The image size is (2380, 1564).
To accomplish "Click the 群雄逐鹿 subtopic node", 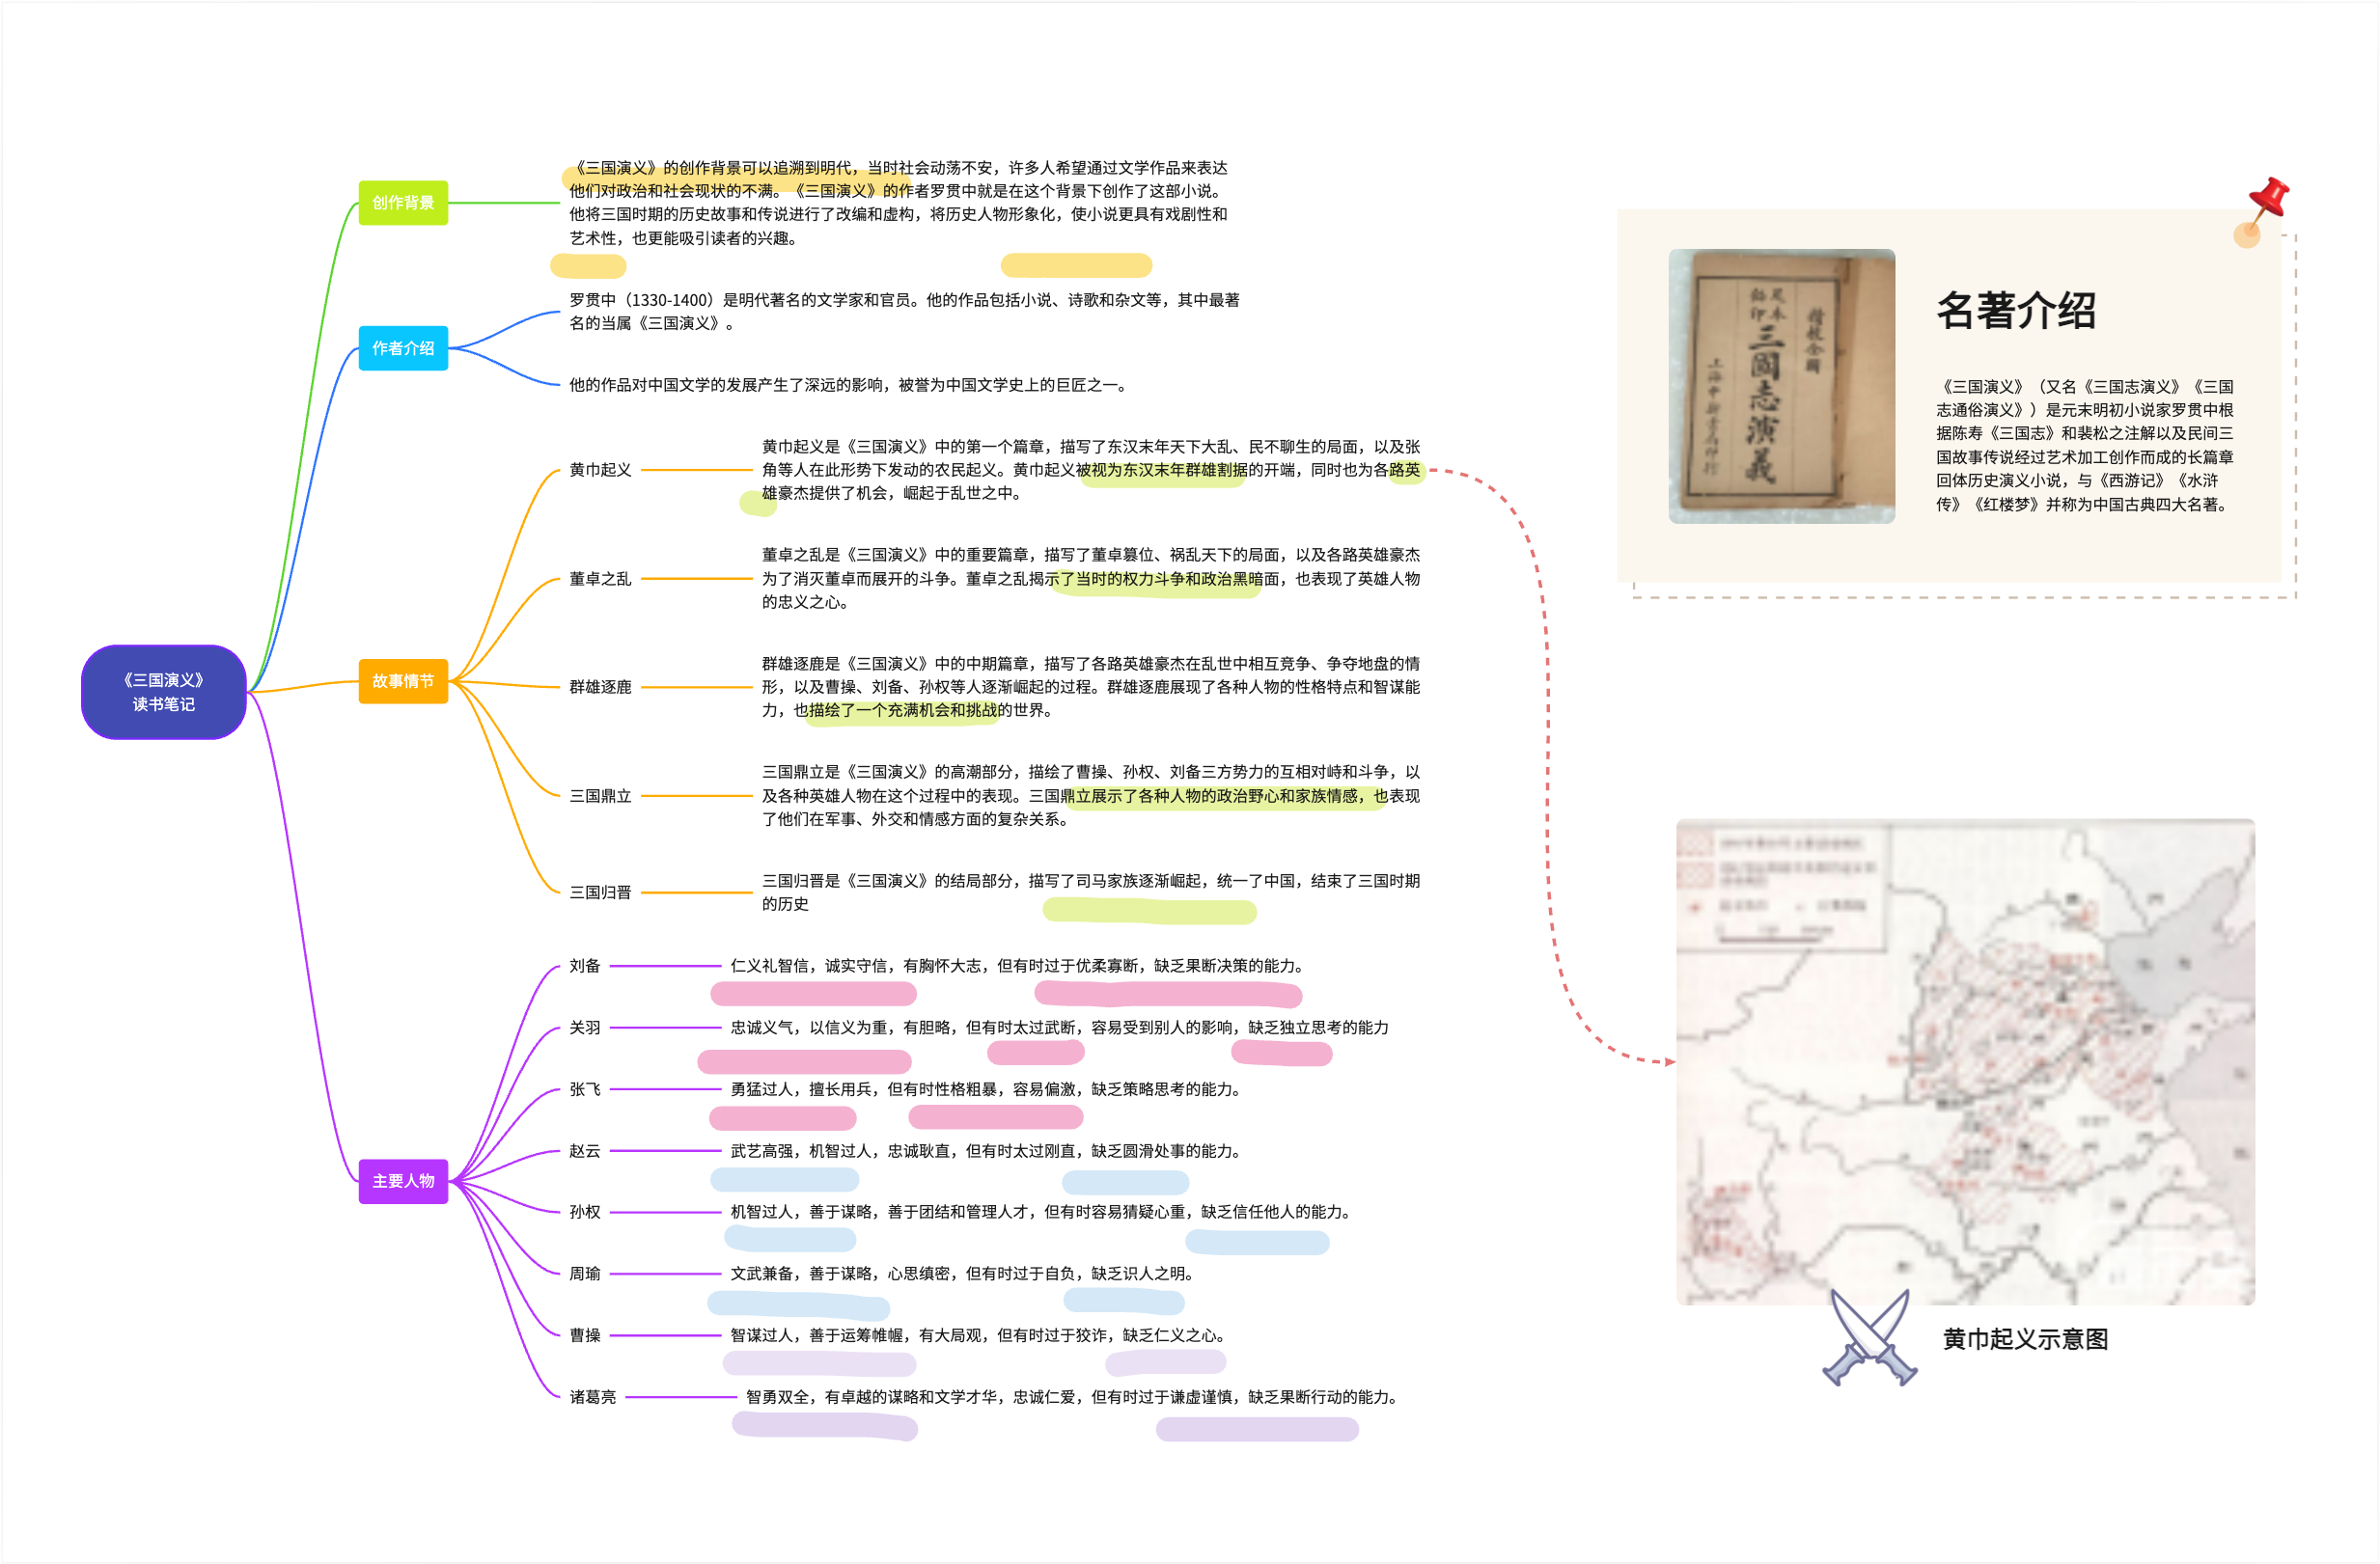I will point(600,687).
